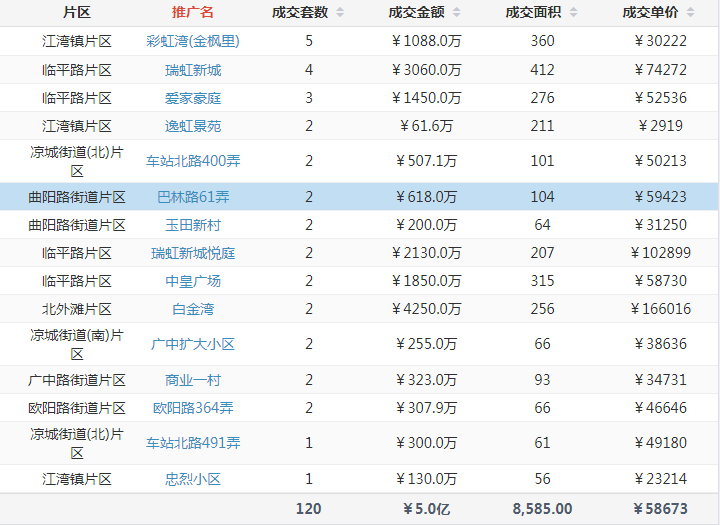720x525 pixels.
Task: Select 北外滩片区 district cell
Action: 77,309
